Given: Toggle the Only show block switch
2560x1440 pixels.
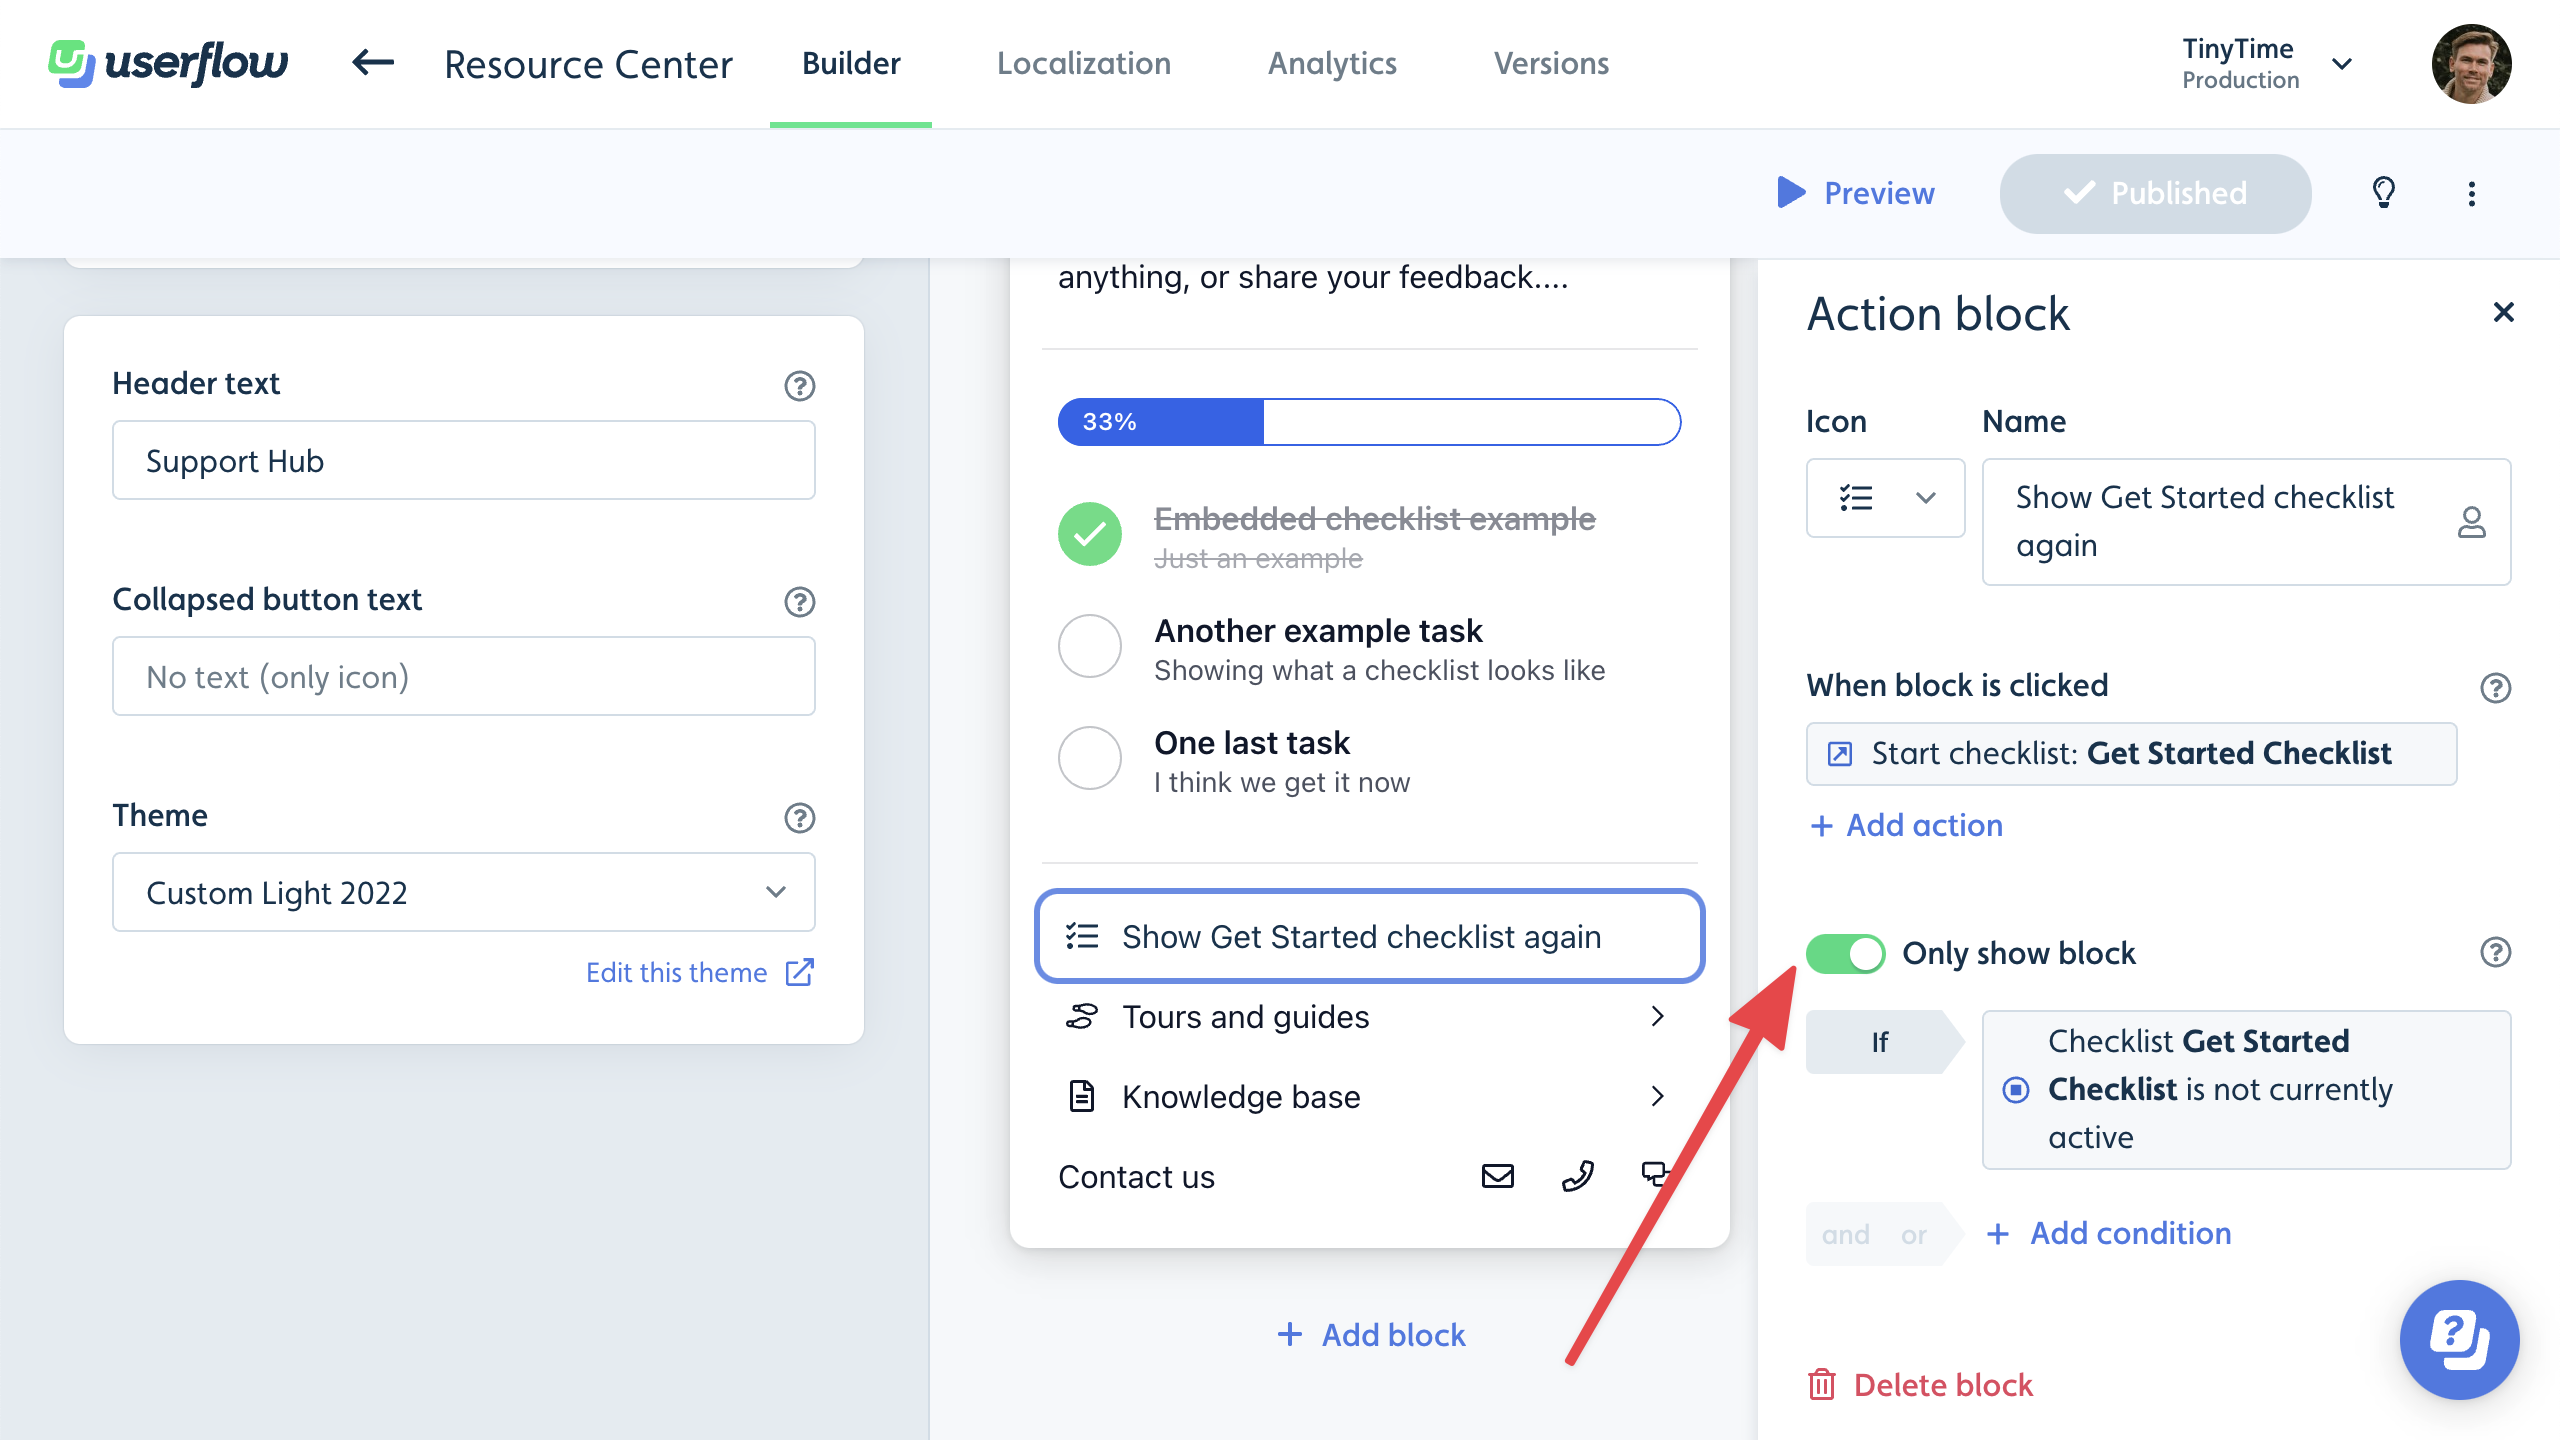Looking at the screenshot, I should pos(1846,951).
